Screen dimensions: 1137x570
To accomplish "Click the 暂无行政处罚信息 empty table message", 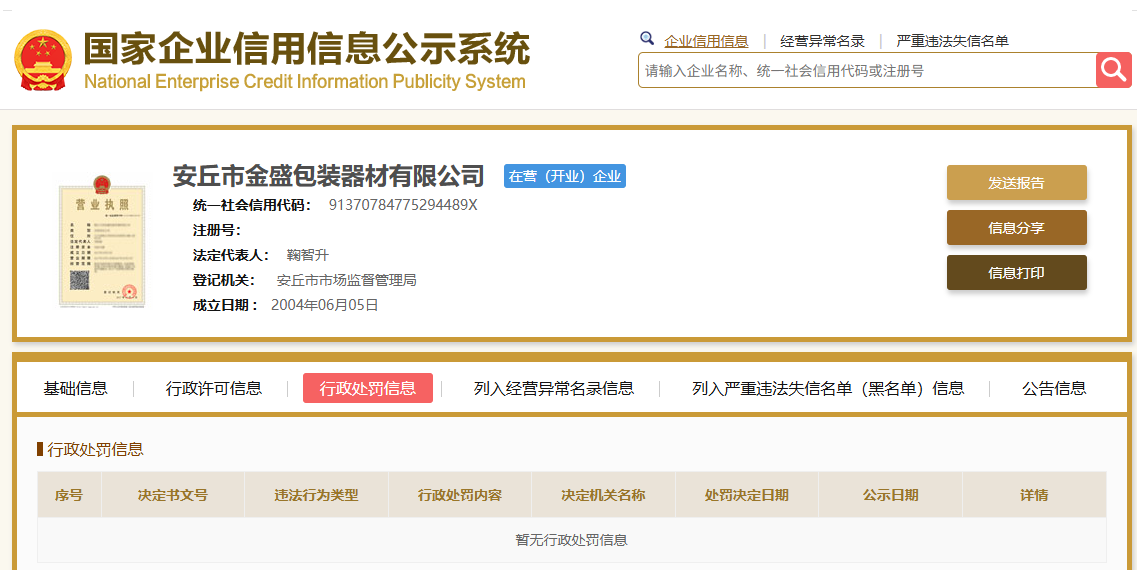I will coord(571,540).
